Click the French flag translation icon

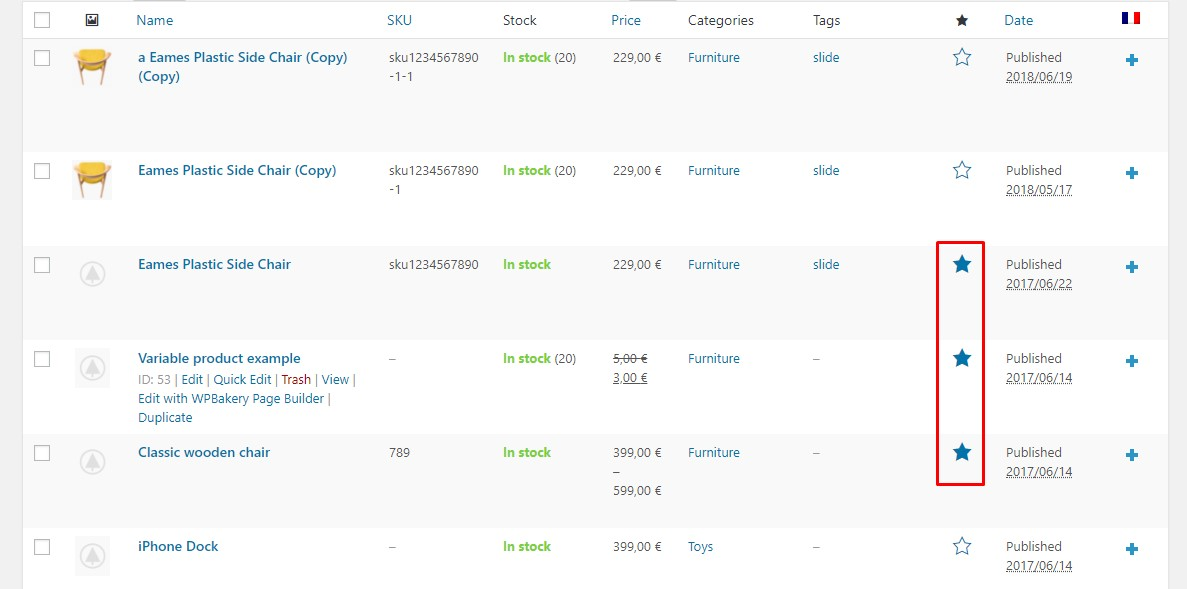(1131, 18)
